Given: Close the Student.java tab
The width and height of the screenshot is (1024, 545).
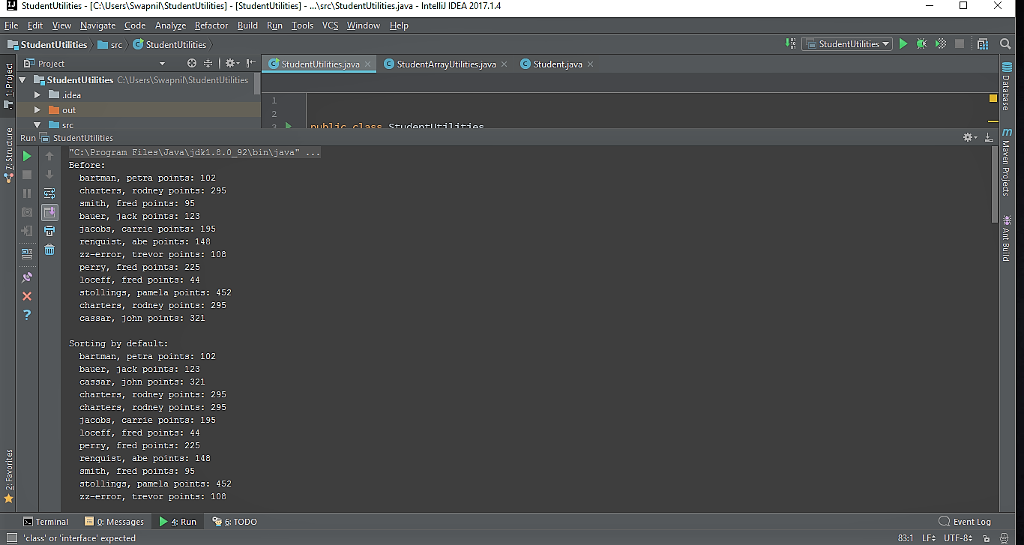Looking at the screenshot, I should coord(590,64).
